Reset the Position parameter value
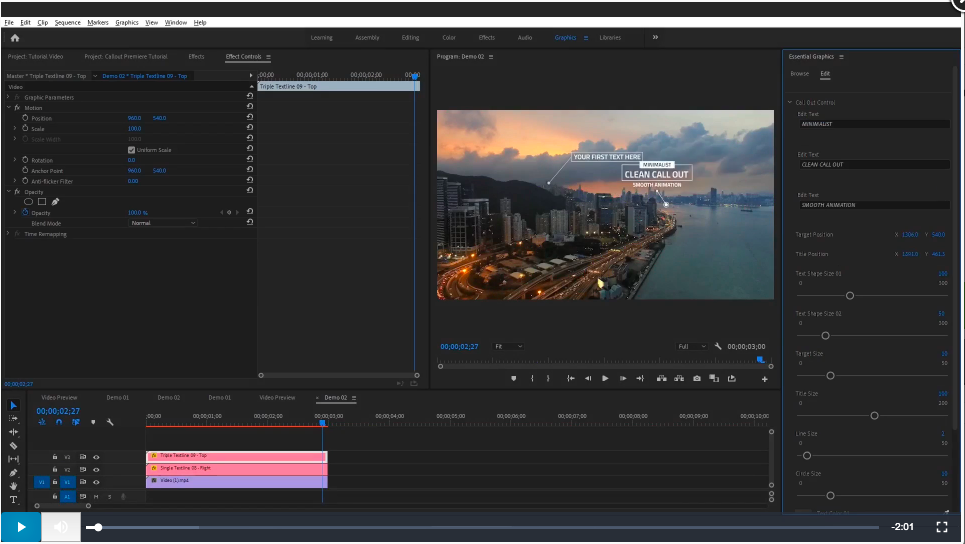 click(249, 118)
